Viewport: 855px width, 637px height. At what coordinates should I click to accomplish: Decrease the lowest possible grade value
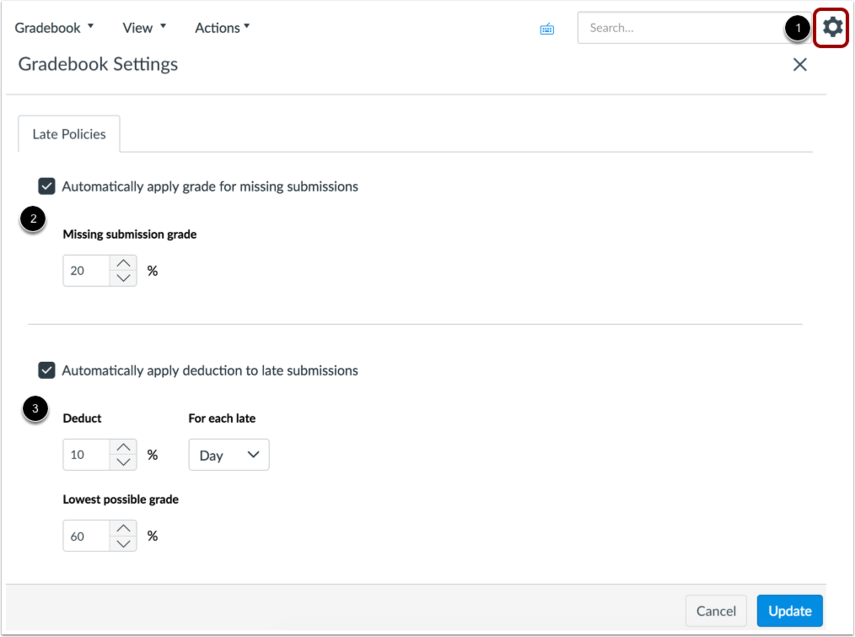(x=124, y=544)
